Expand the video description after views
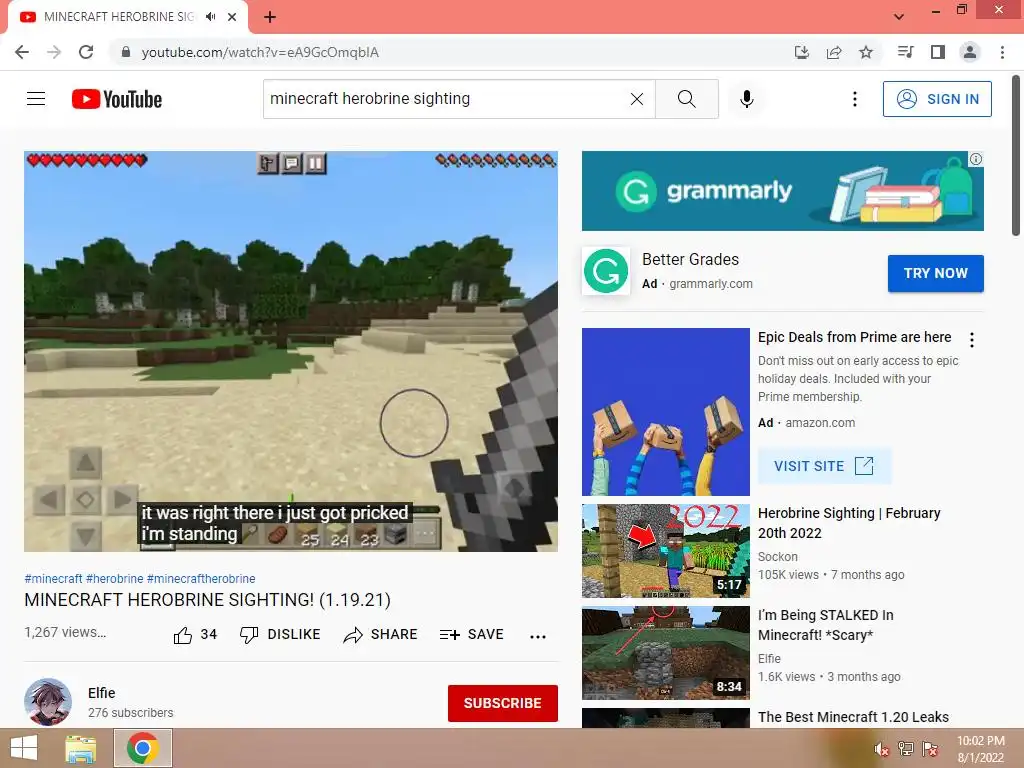 pyautogui.click(x=65, y=632)
